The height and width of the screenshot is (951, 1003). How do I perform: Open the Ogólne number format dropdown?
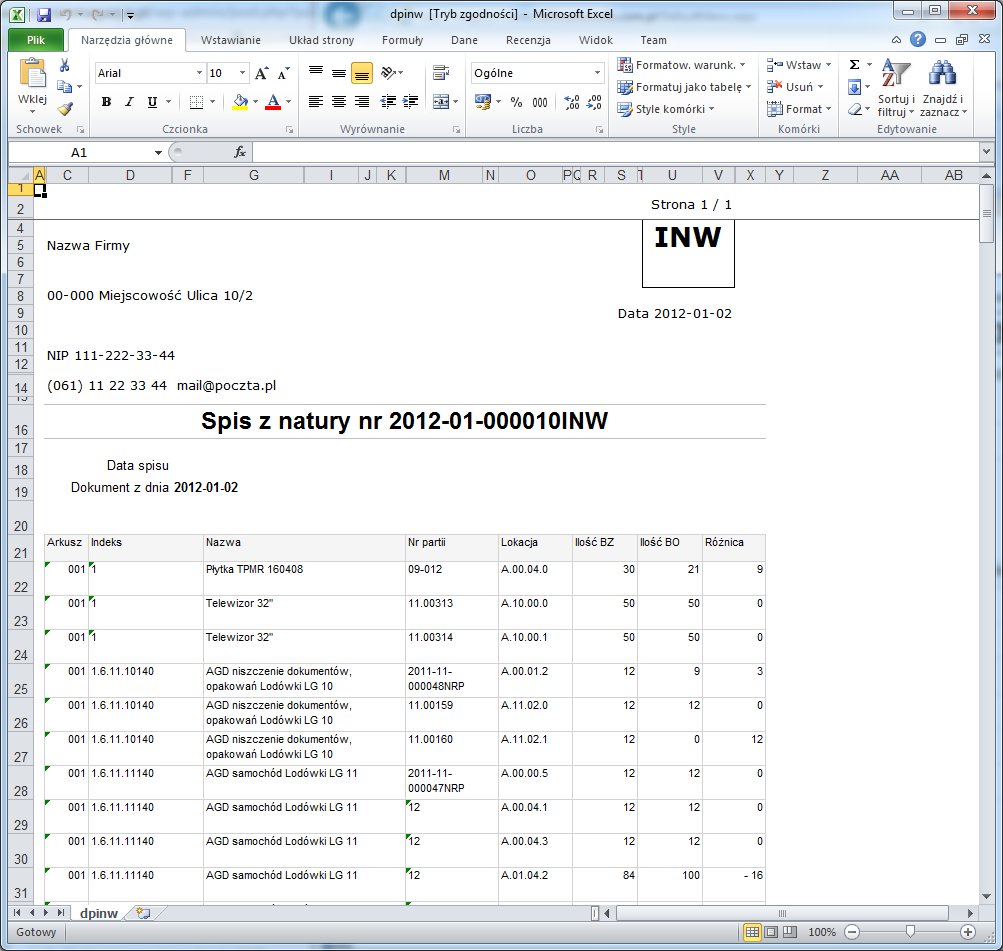(x=598, y=73)
